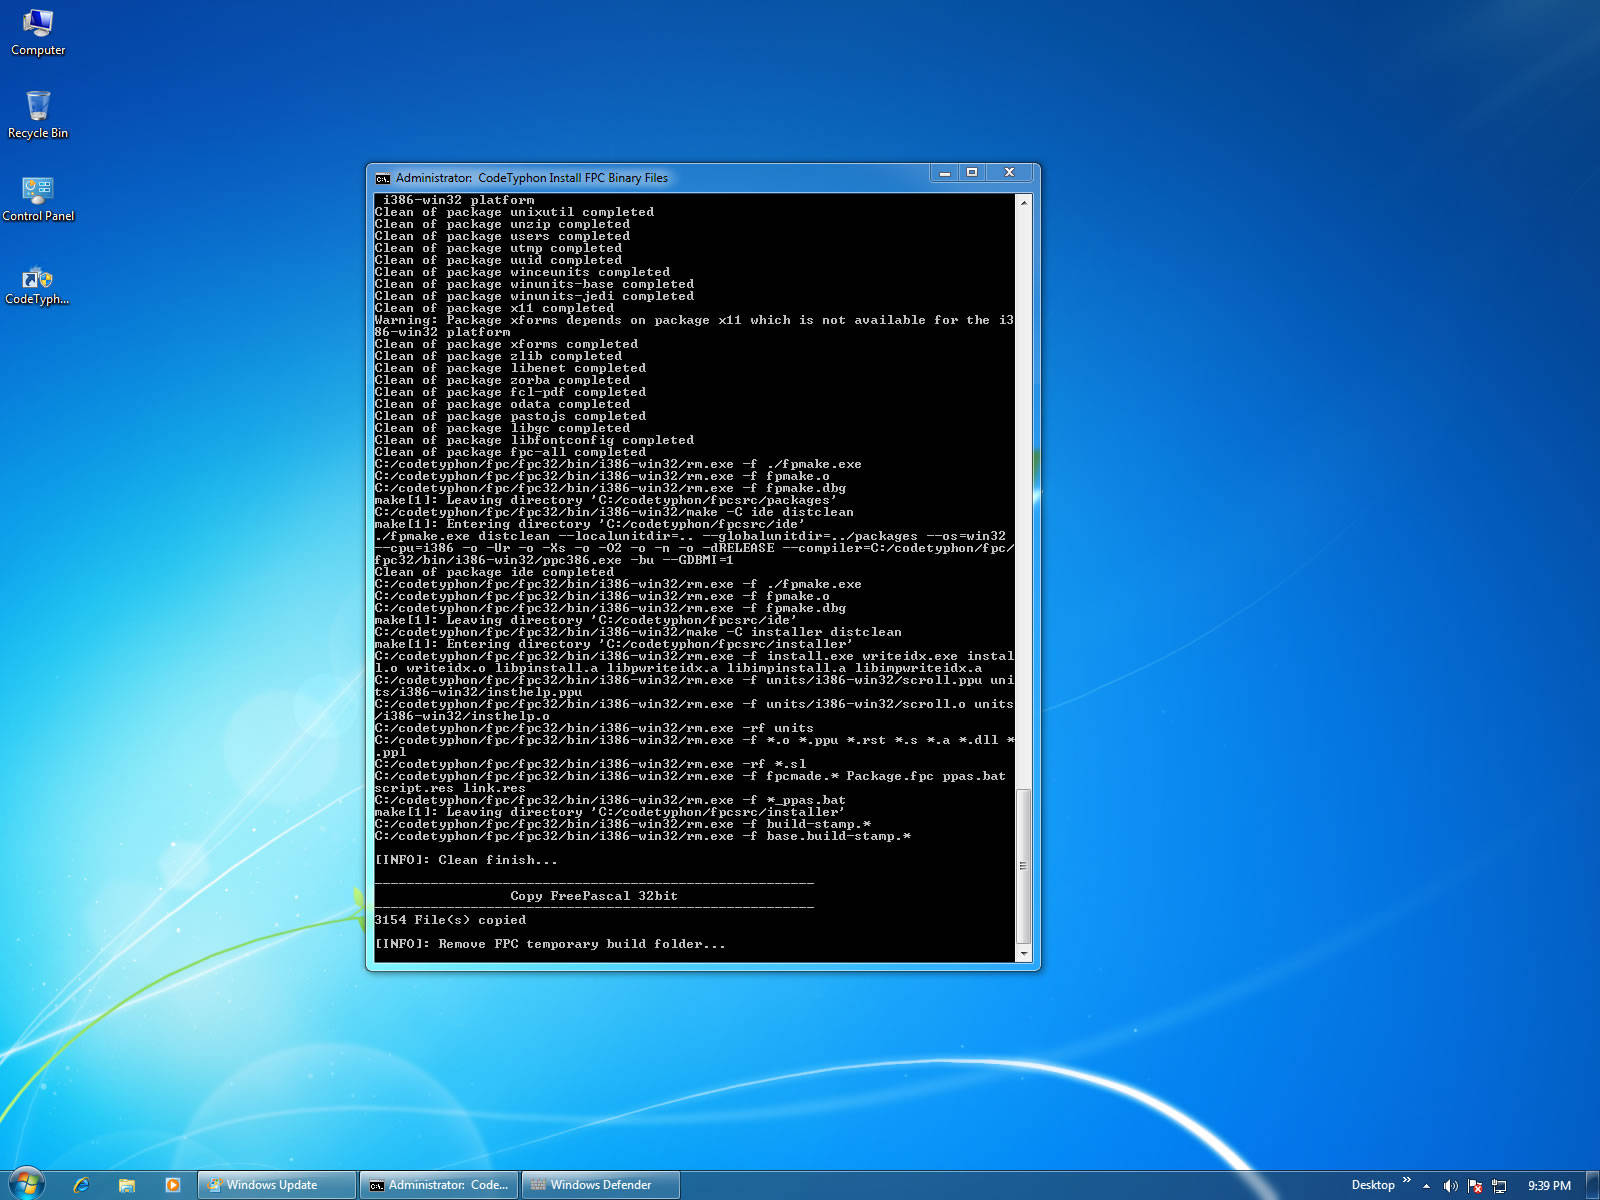
Task: Click the '[INFO]: Clean finish...' console line
Action: click(466, 860)
